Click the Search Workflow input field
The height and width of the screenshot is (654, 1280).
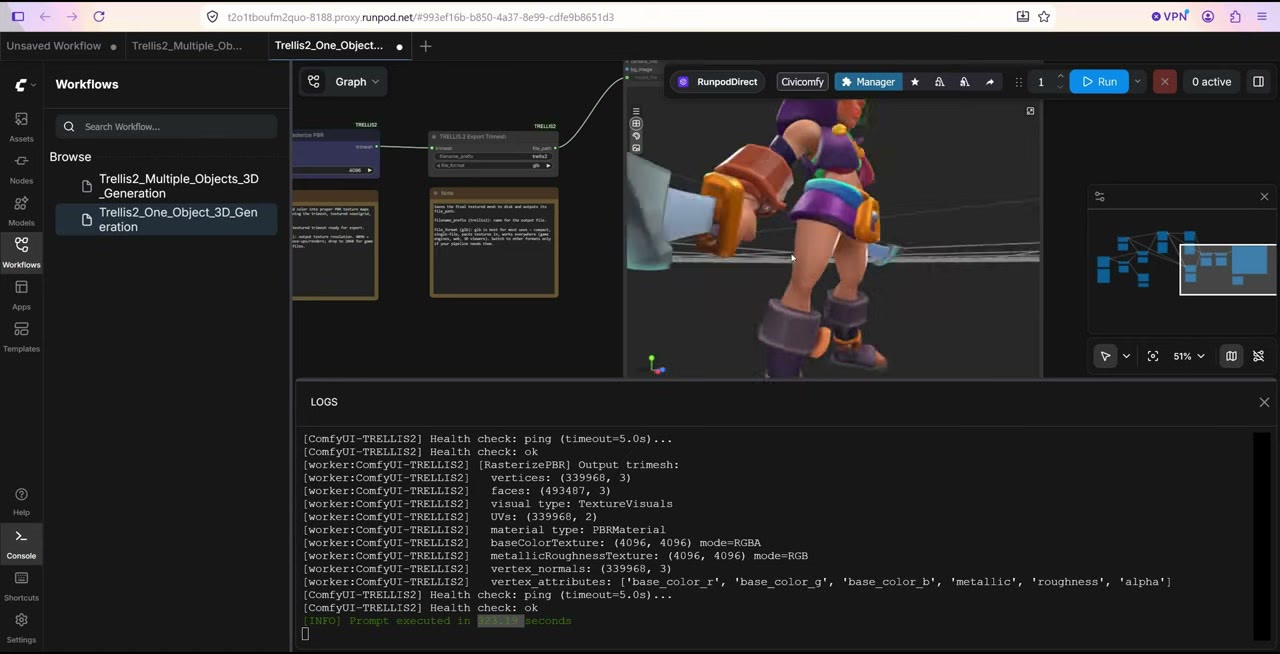pos(166,126)
